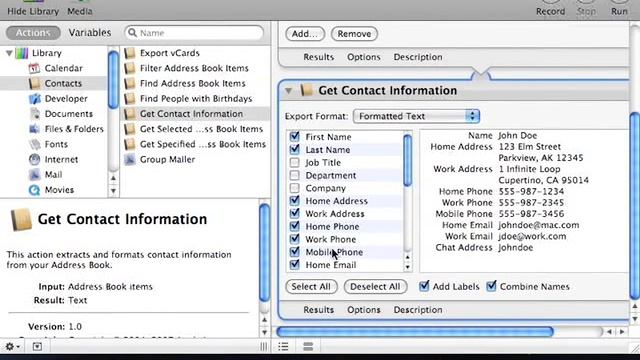Check the Job Title checkbox
Screen dimensions: 640x360
(x=294, y=162)
